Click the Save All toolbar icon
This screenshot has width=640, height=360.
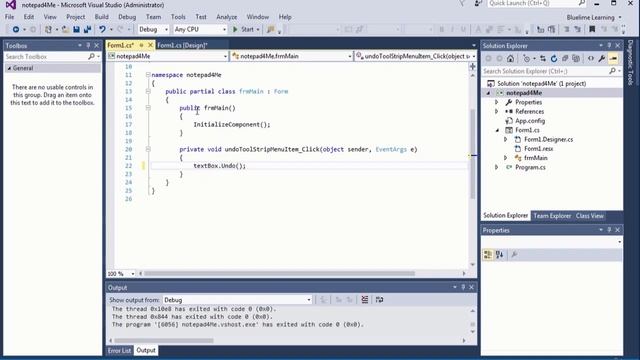click(x=87, y=29)
